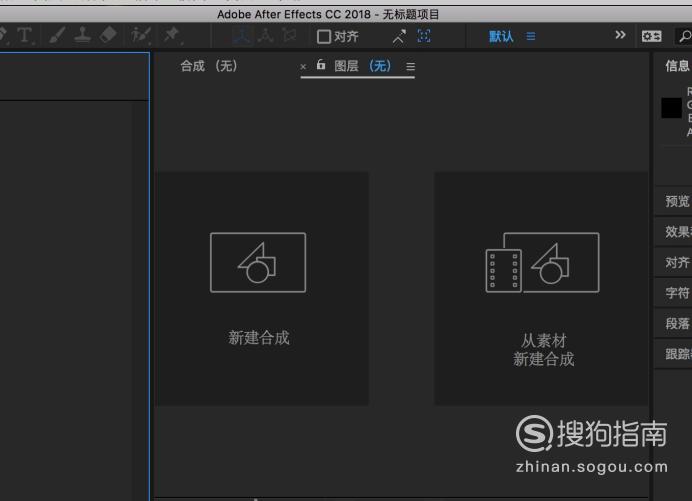Select the Clone Stamp tool
The image size is (692, 501).
coord(82,35)
